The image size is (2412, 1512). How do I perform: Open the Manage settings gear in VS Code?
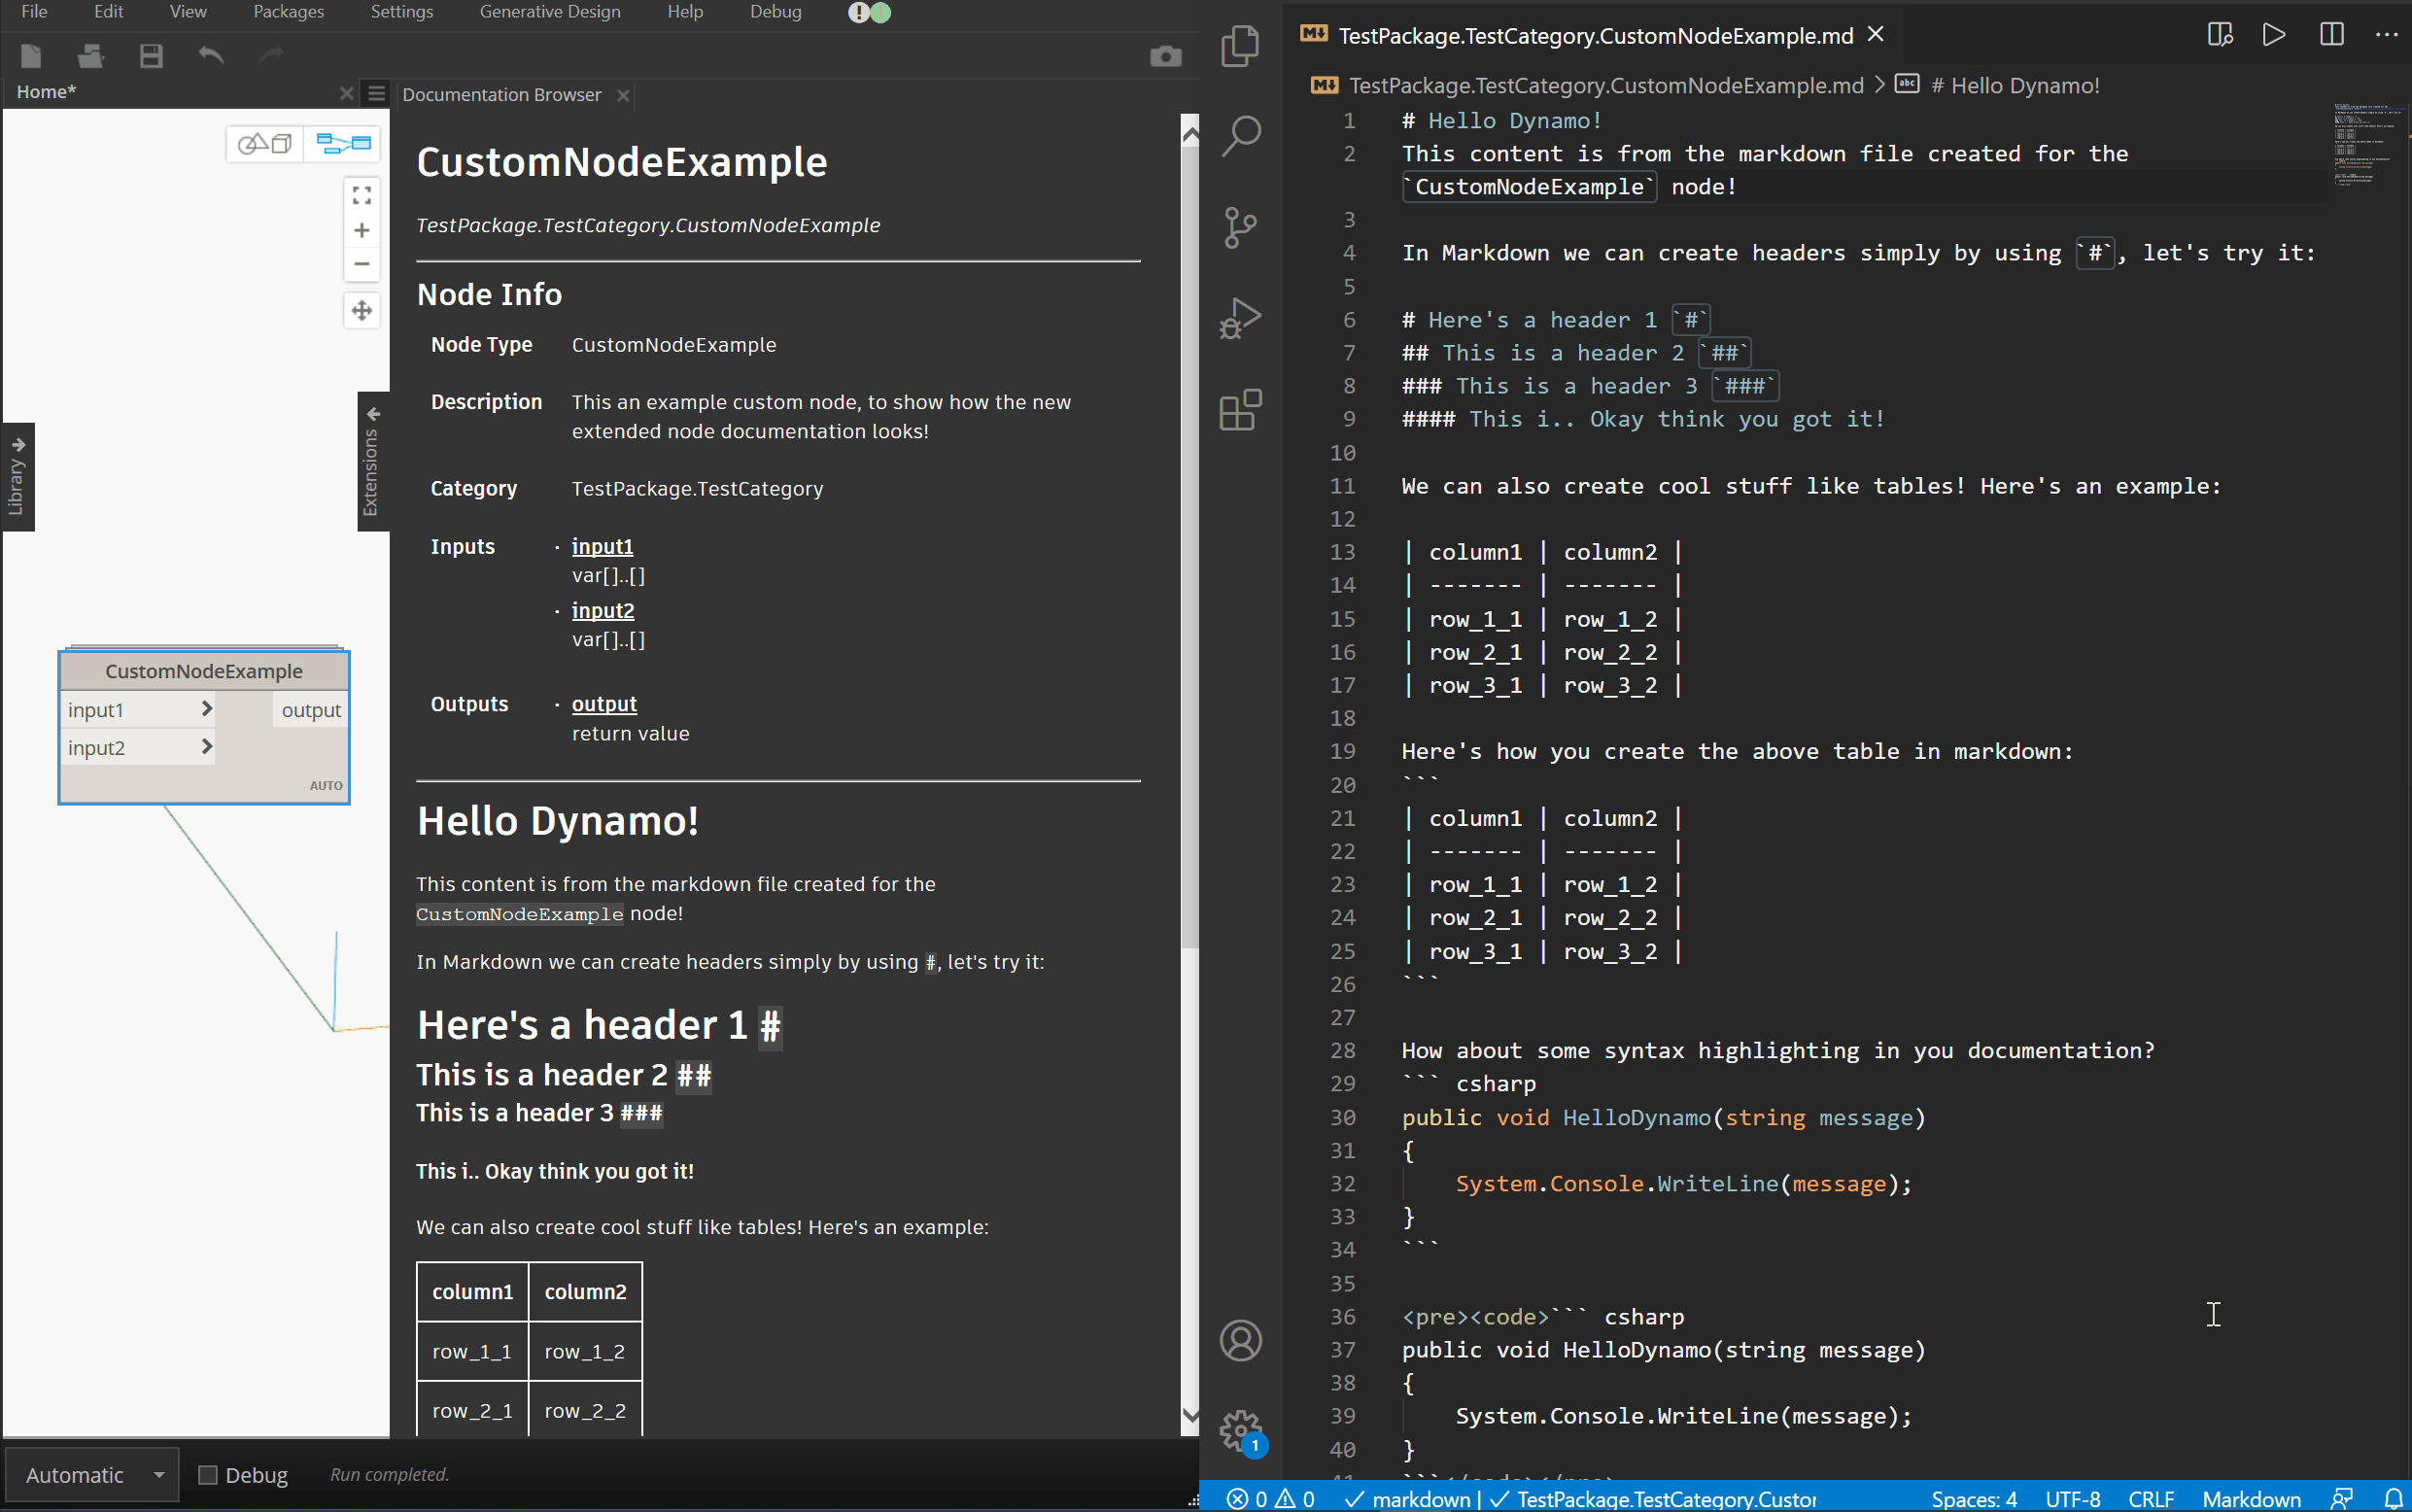click(1239, 1430)
